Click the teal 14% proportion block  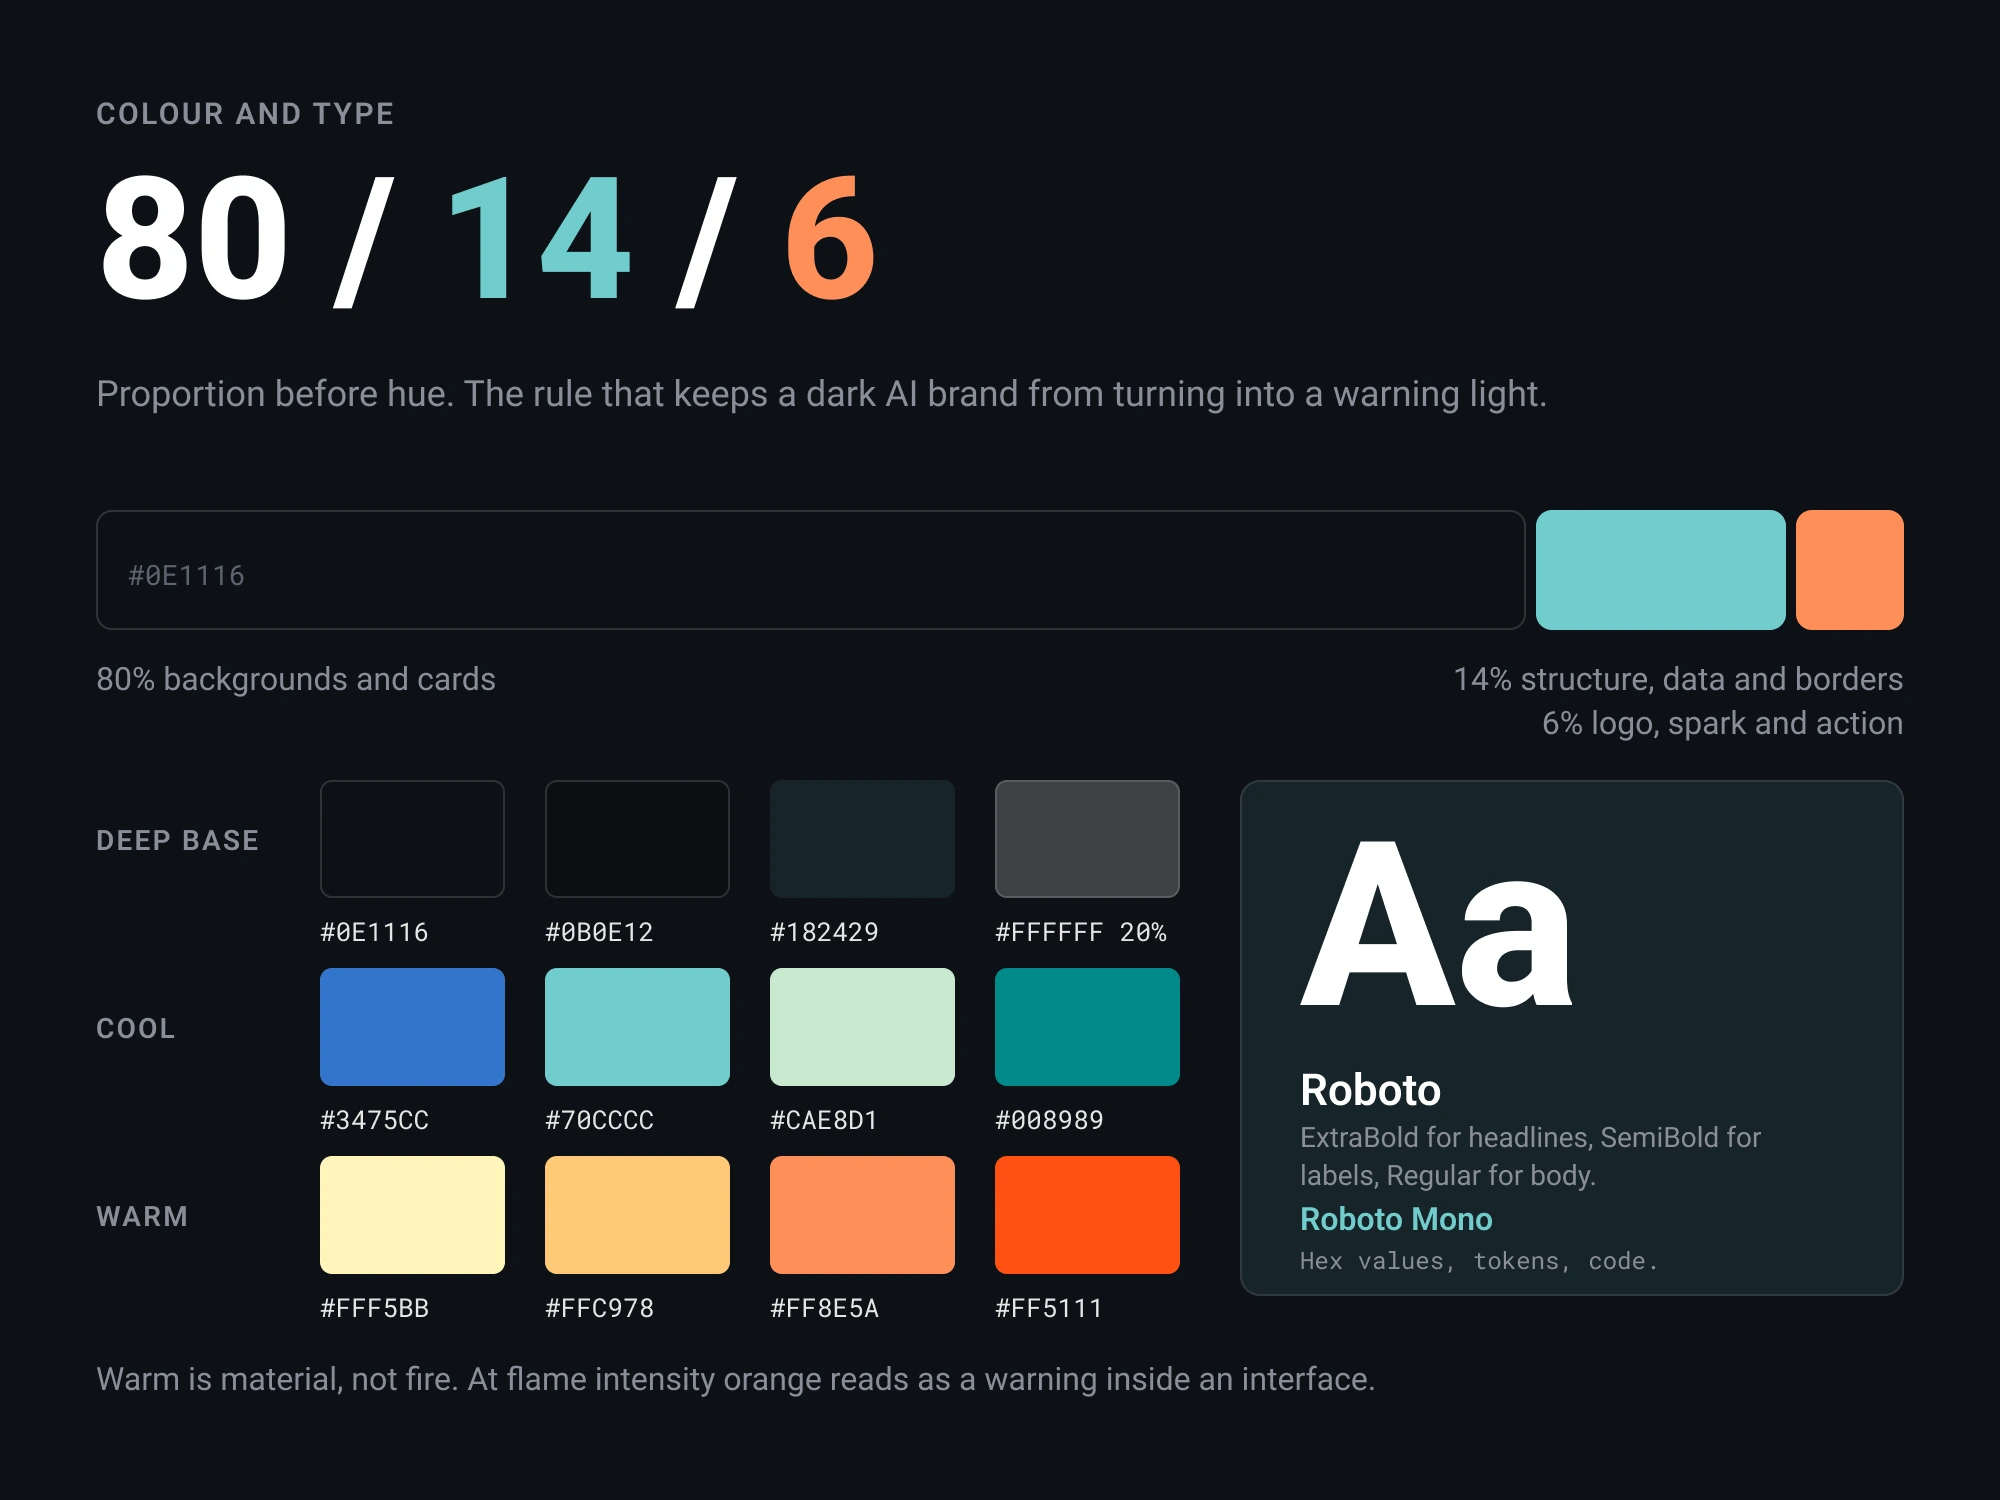[1661, 570]
